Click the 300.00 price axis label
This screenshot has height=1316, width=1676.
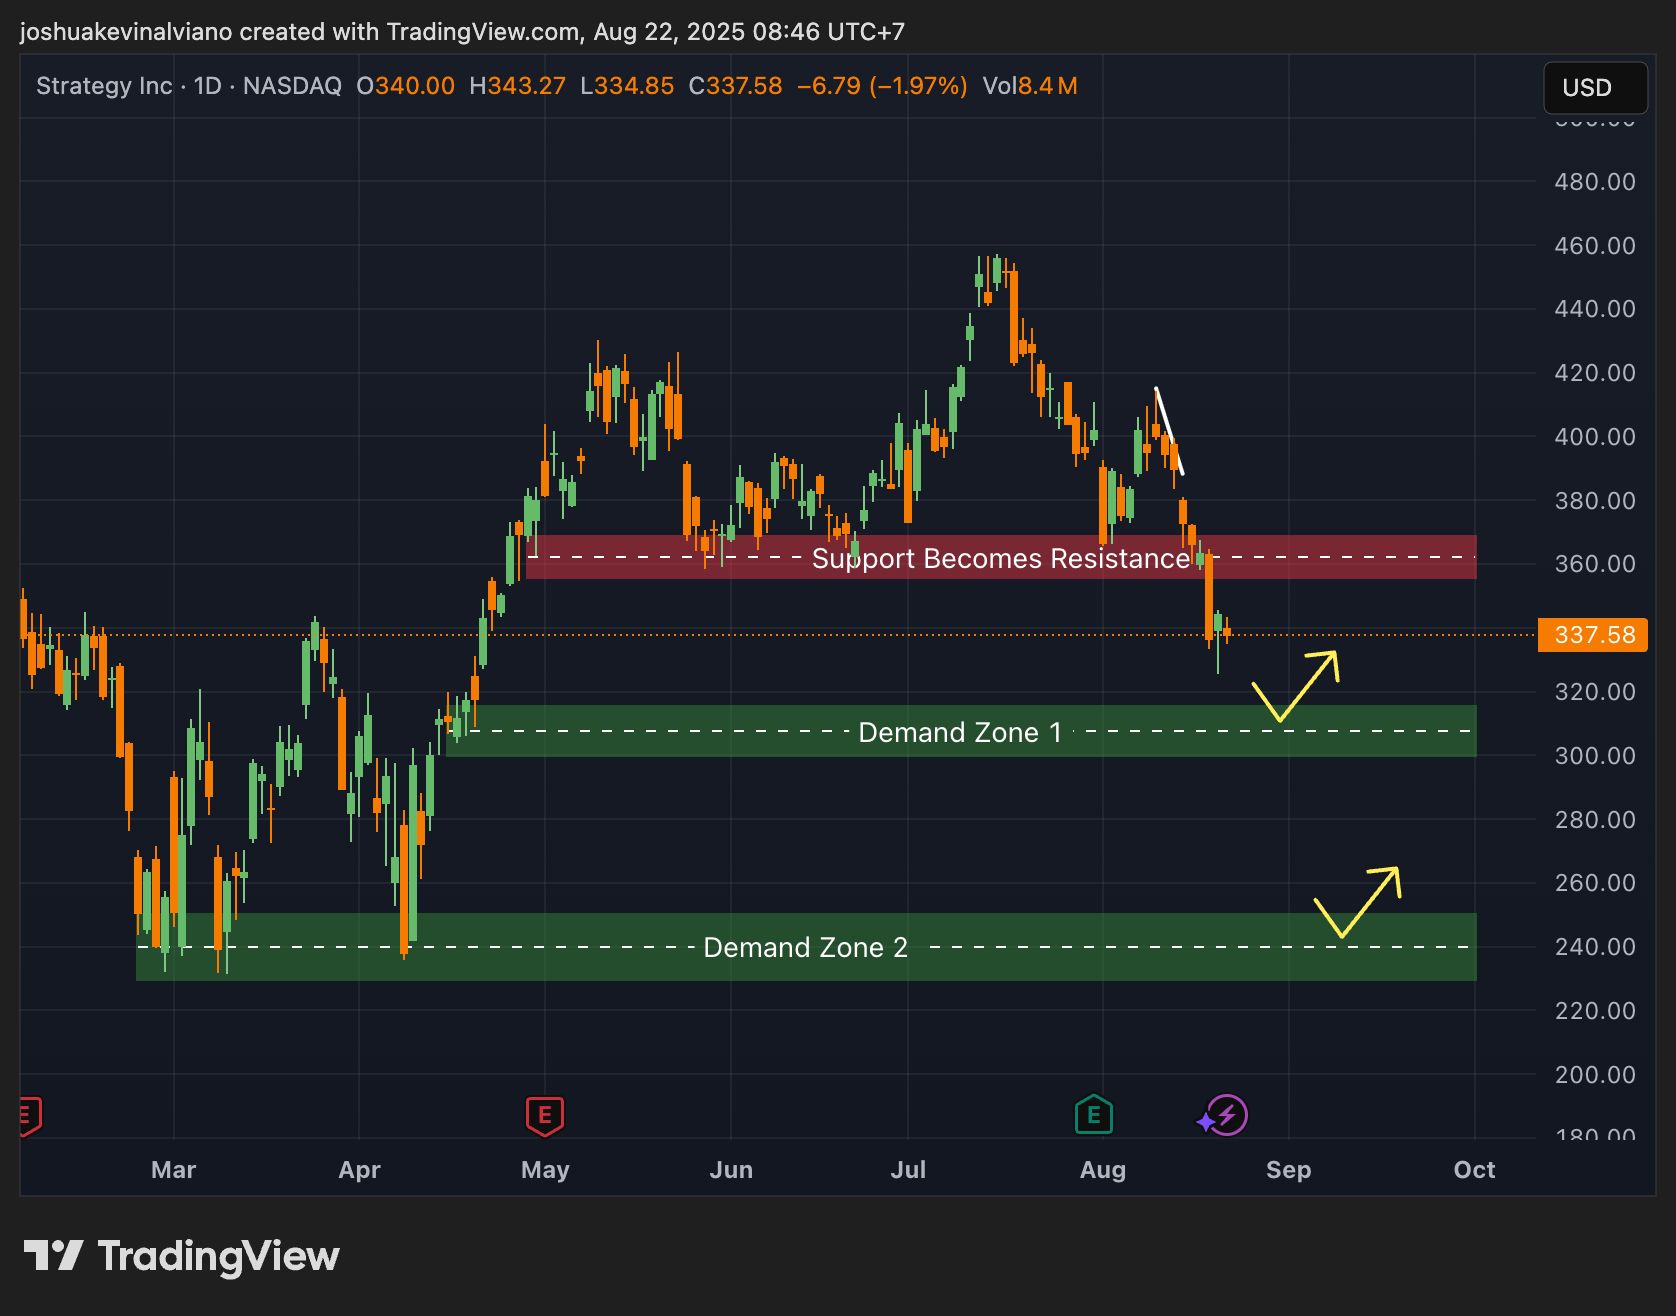1595,756
